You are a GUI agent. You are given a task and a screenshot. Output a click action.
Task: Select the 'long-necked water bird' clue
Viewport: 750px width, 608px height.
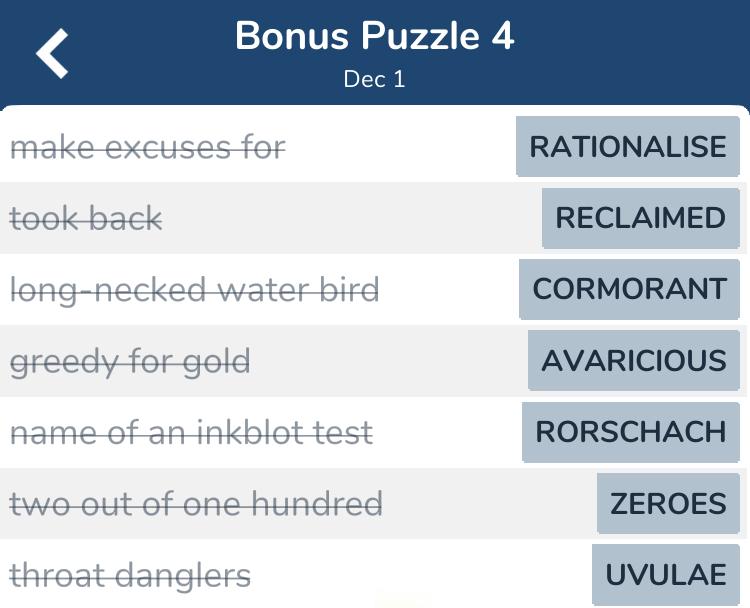point(195,290)
